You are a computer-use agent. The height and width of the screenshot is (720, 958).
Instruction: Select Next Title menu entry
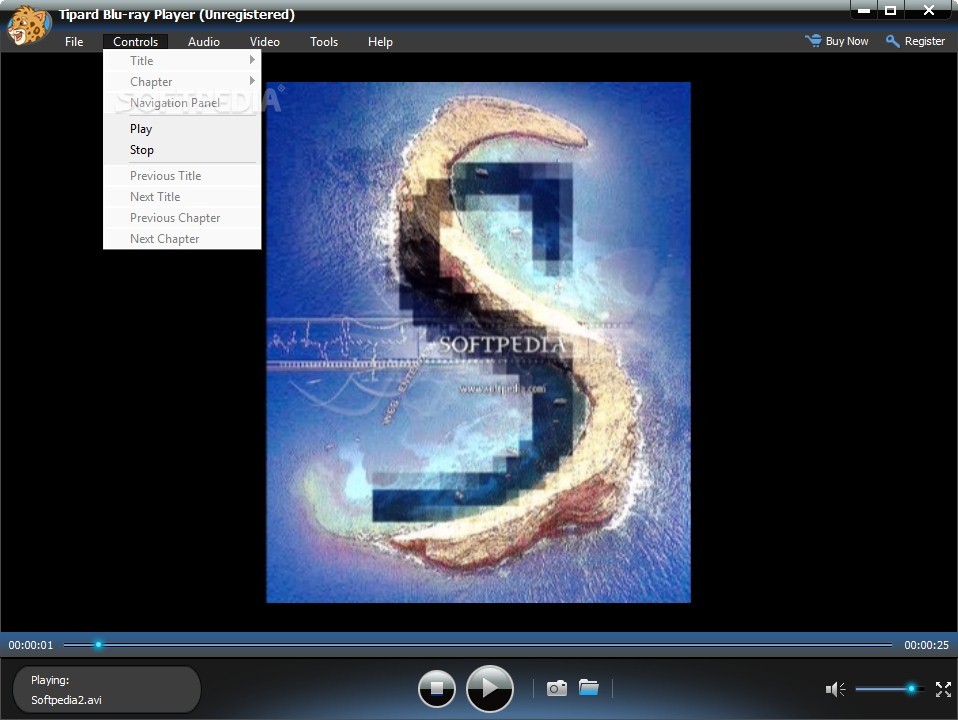point(182,197)
